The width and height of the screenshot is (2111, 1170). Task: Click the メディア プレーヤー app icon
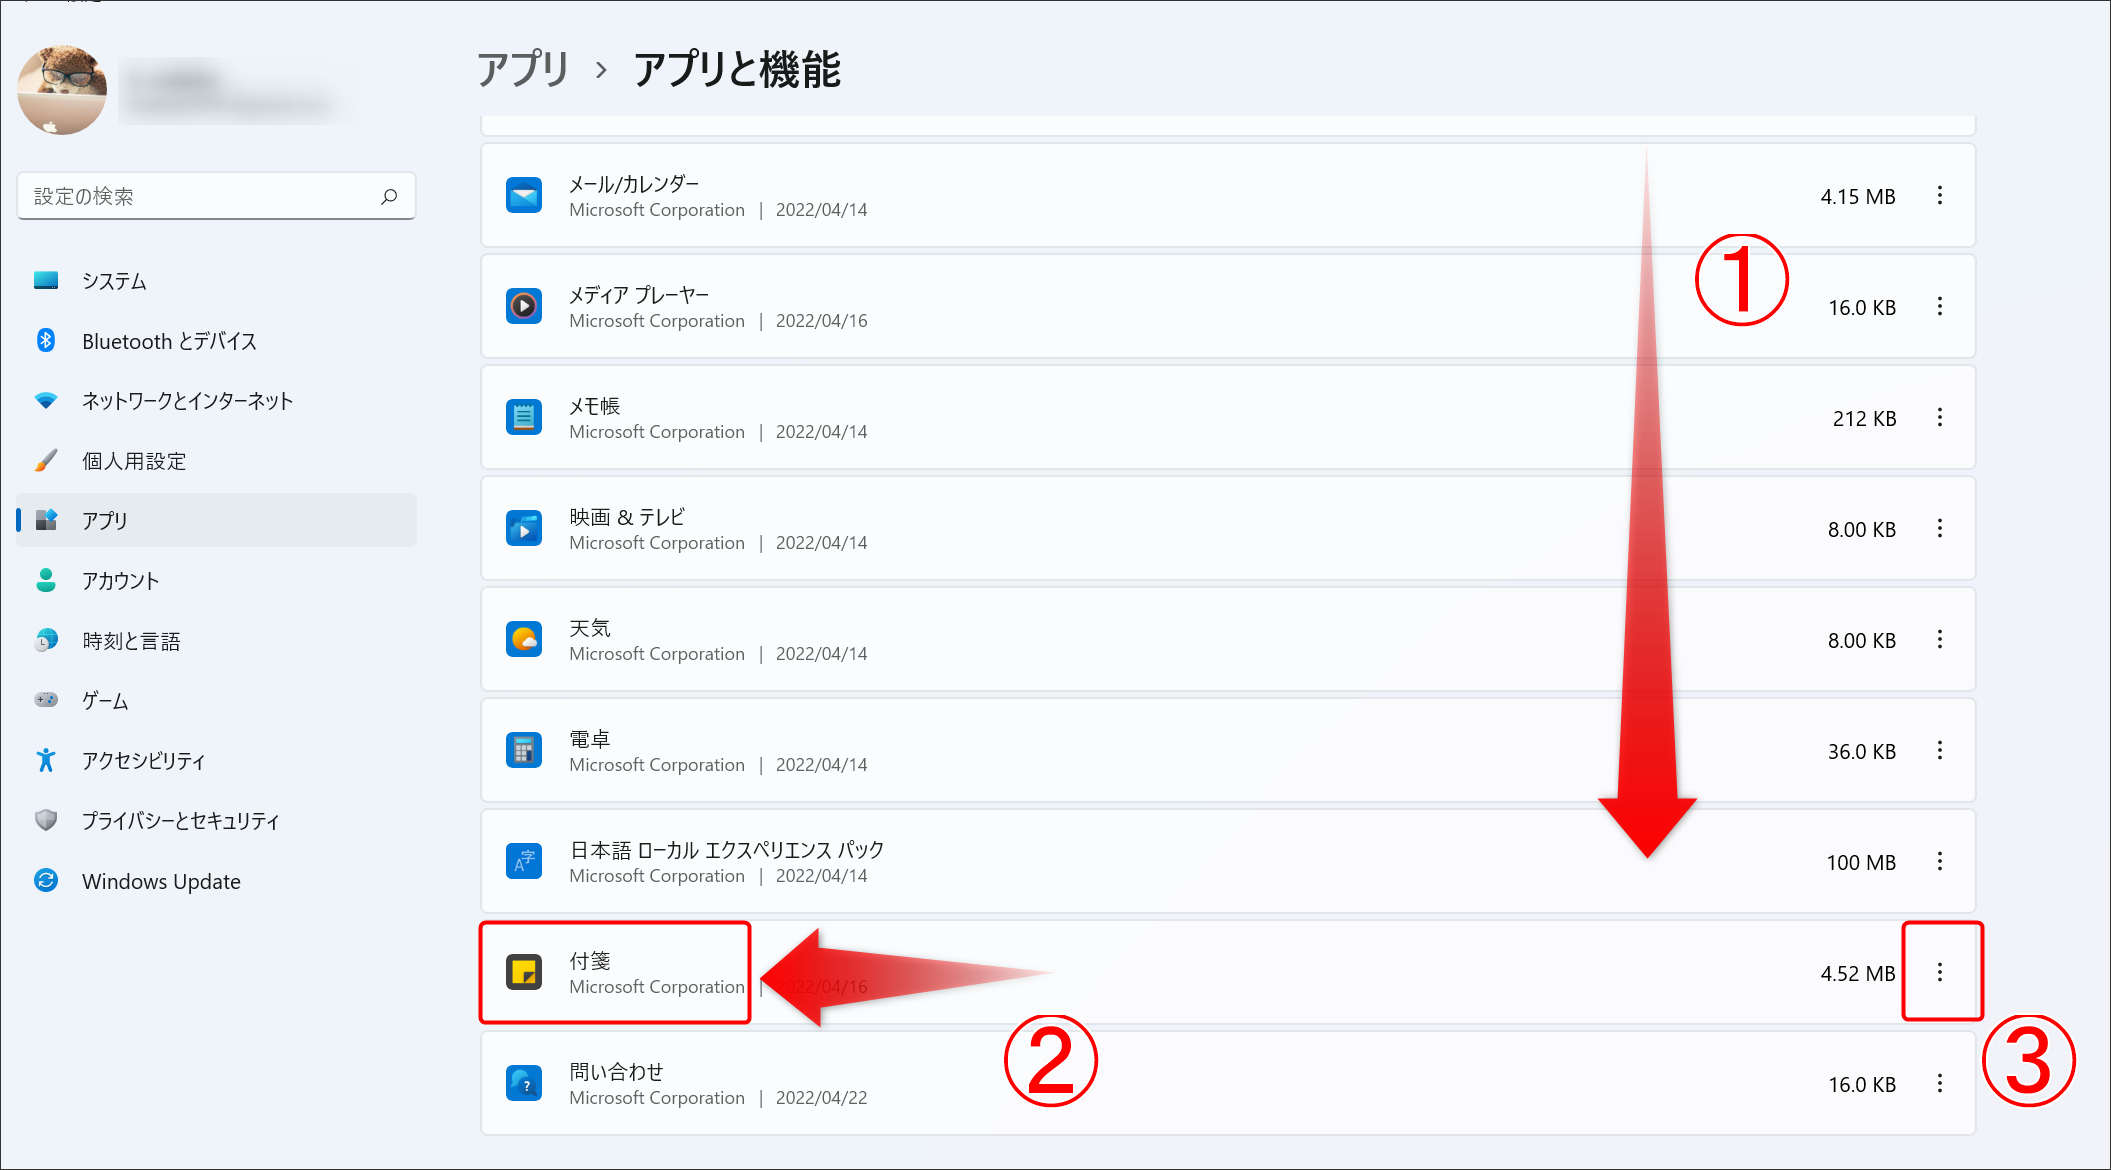click(524, 307)
